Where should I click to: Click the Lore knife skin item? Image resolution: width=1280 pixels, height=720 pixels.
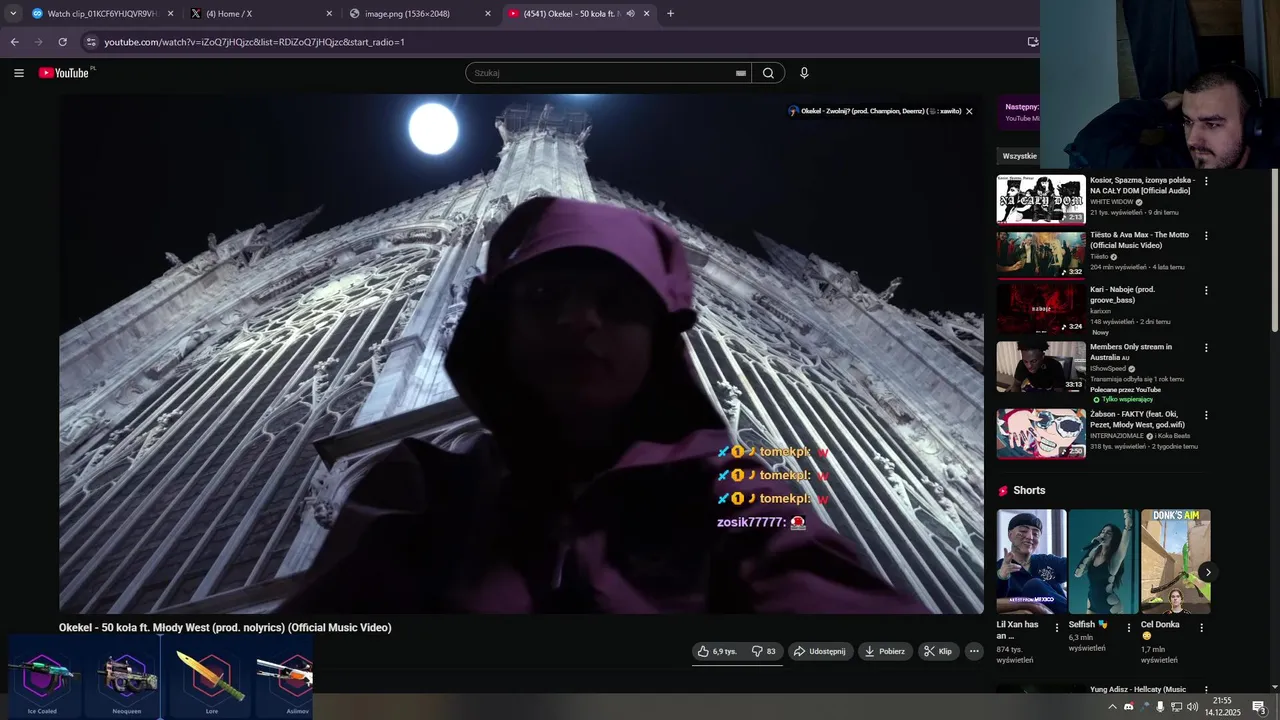pyautogui.click(x=211, y=679)
